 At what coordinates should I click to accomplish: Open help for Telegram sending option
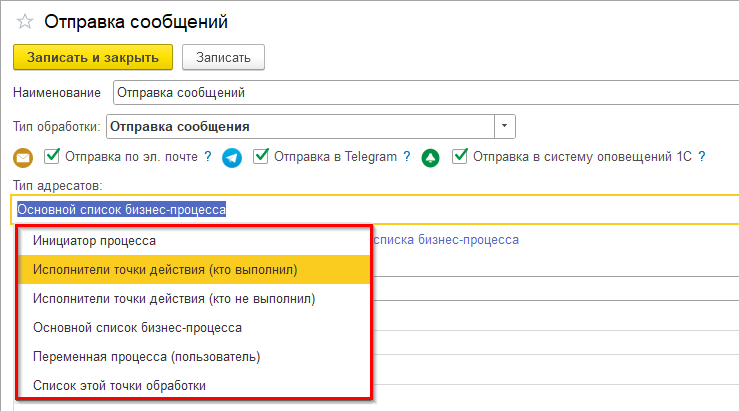[x=407, y=157]
